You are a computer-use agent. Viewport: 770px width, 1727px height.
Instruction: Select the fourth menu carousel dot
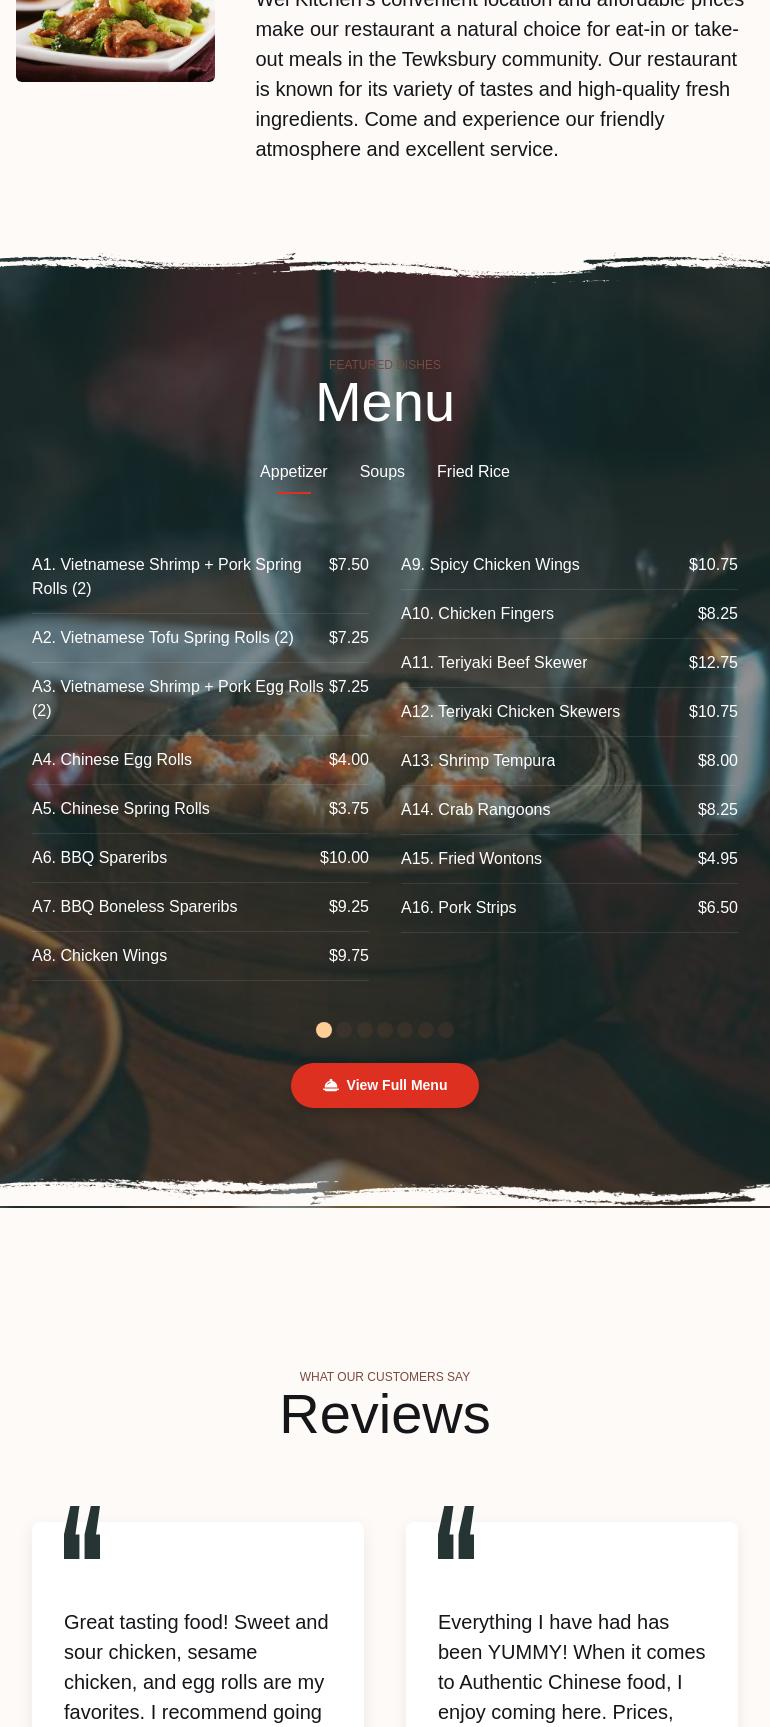(x=385, y=1030)
